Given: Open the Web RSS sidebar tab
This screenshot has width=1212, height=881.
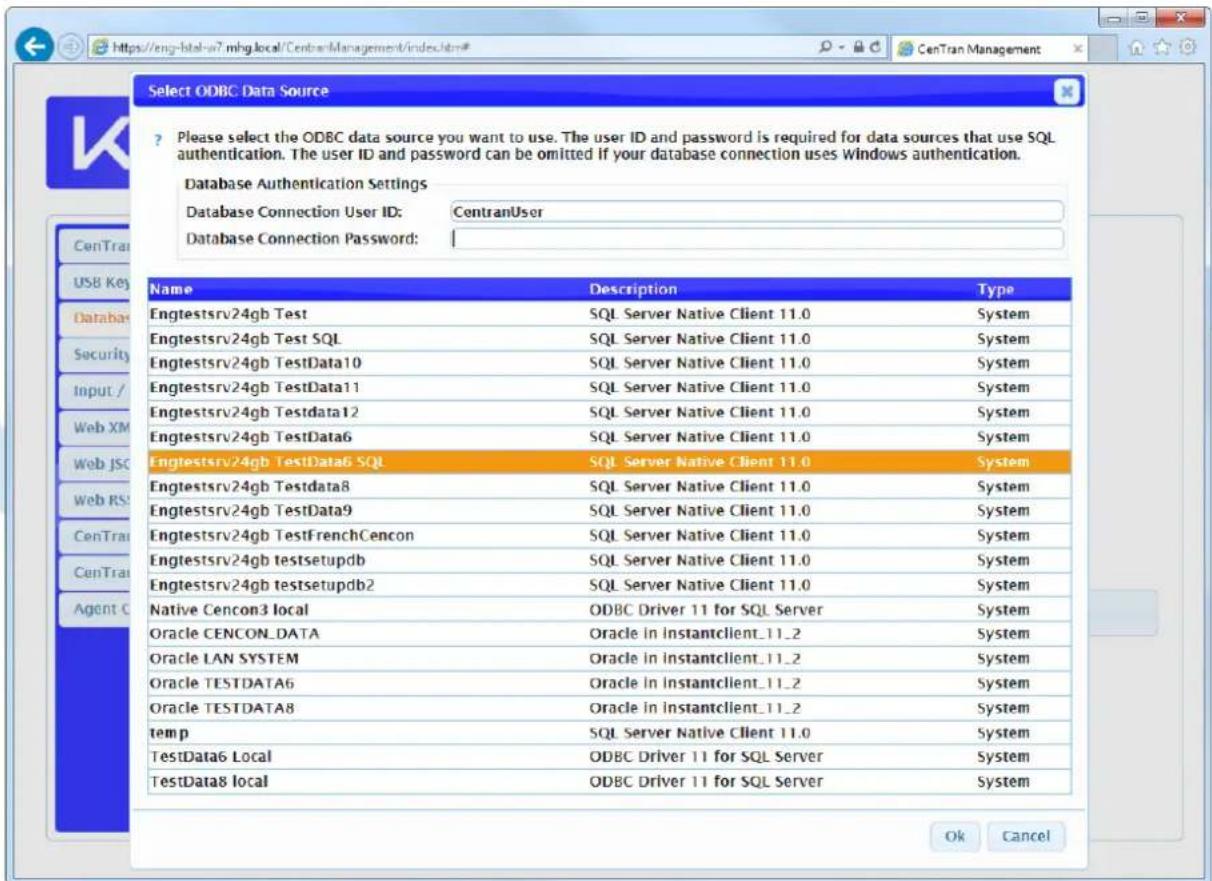Looking at the screenshot, I should (95, 500).
